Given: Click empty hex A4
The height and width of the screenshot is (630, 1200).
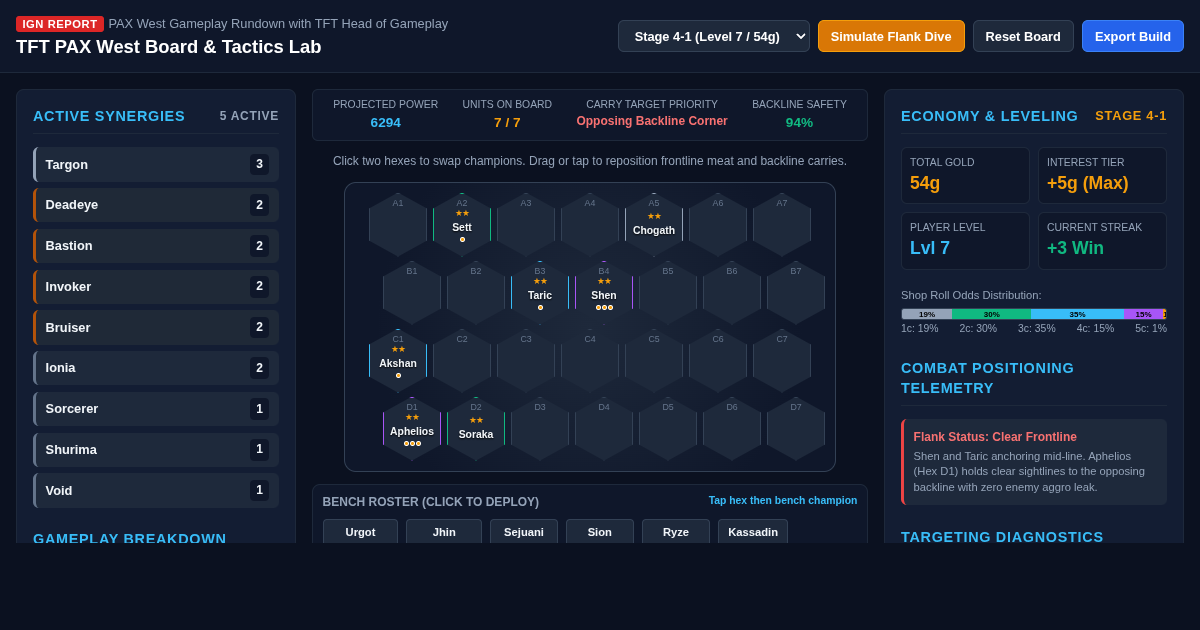Looking at the screenshot, I should [590, 225].
